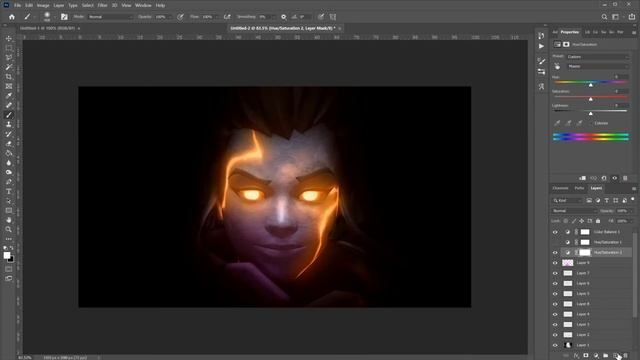
Task: Open the File menu
Action: (18, 5)
